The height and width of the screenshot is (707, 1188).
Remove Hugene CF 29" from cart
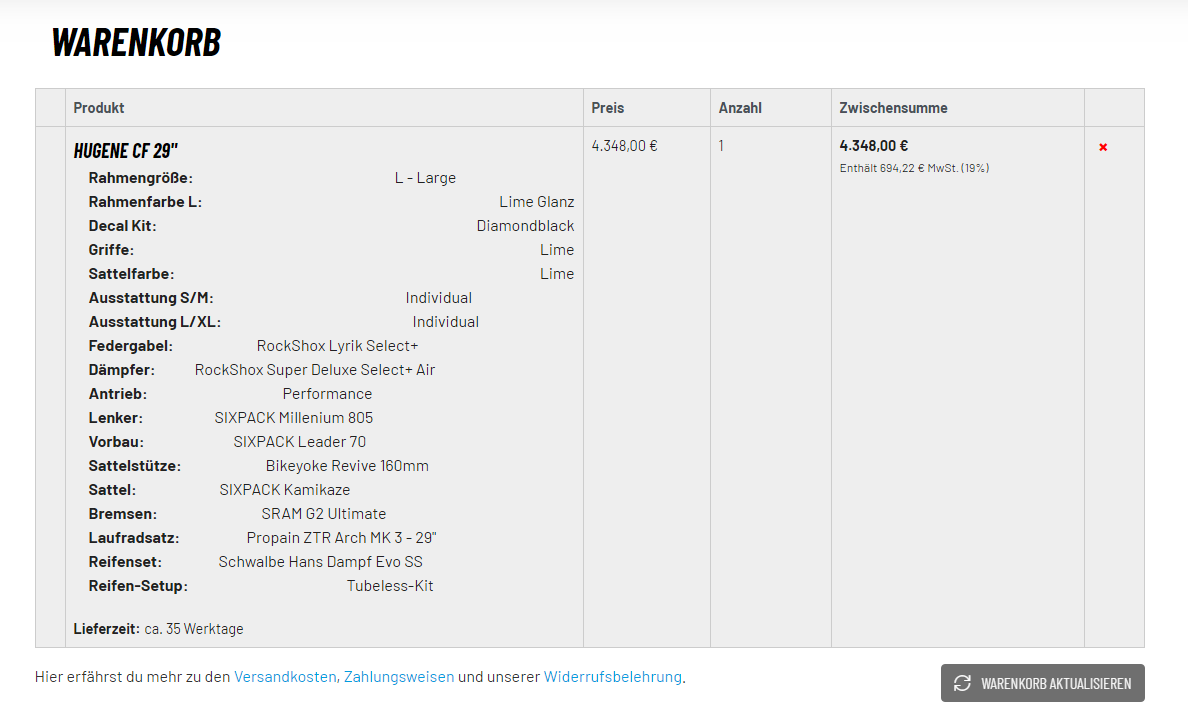coord(1103,147)
